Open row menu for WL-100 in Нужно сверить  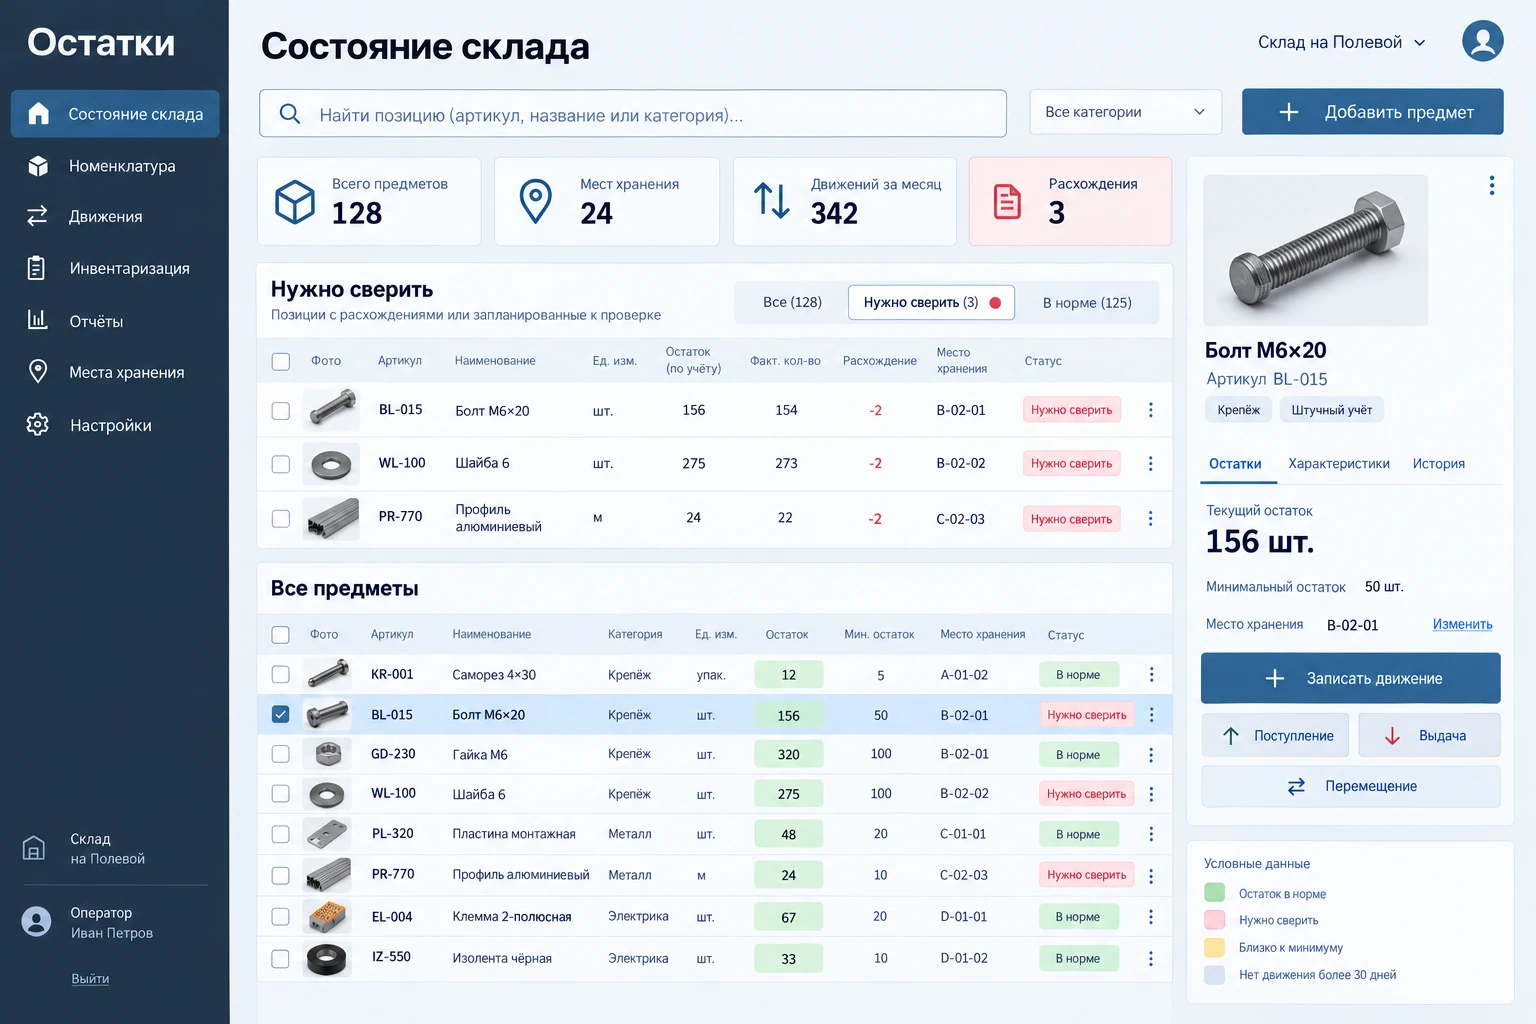1151,464
